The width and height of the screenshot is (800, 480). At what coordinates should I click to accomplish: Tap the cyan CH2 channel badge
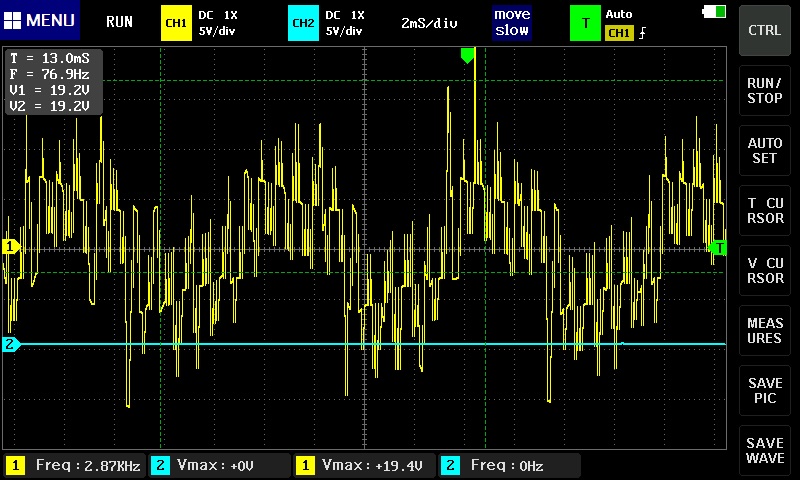302,22
